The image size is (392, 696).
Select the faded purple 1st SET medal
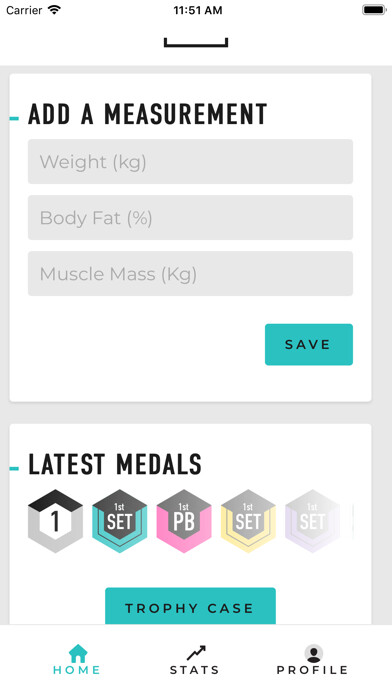click(313, 521)
